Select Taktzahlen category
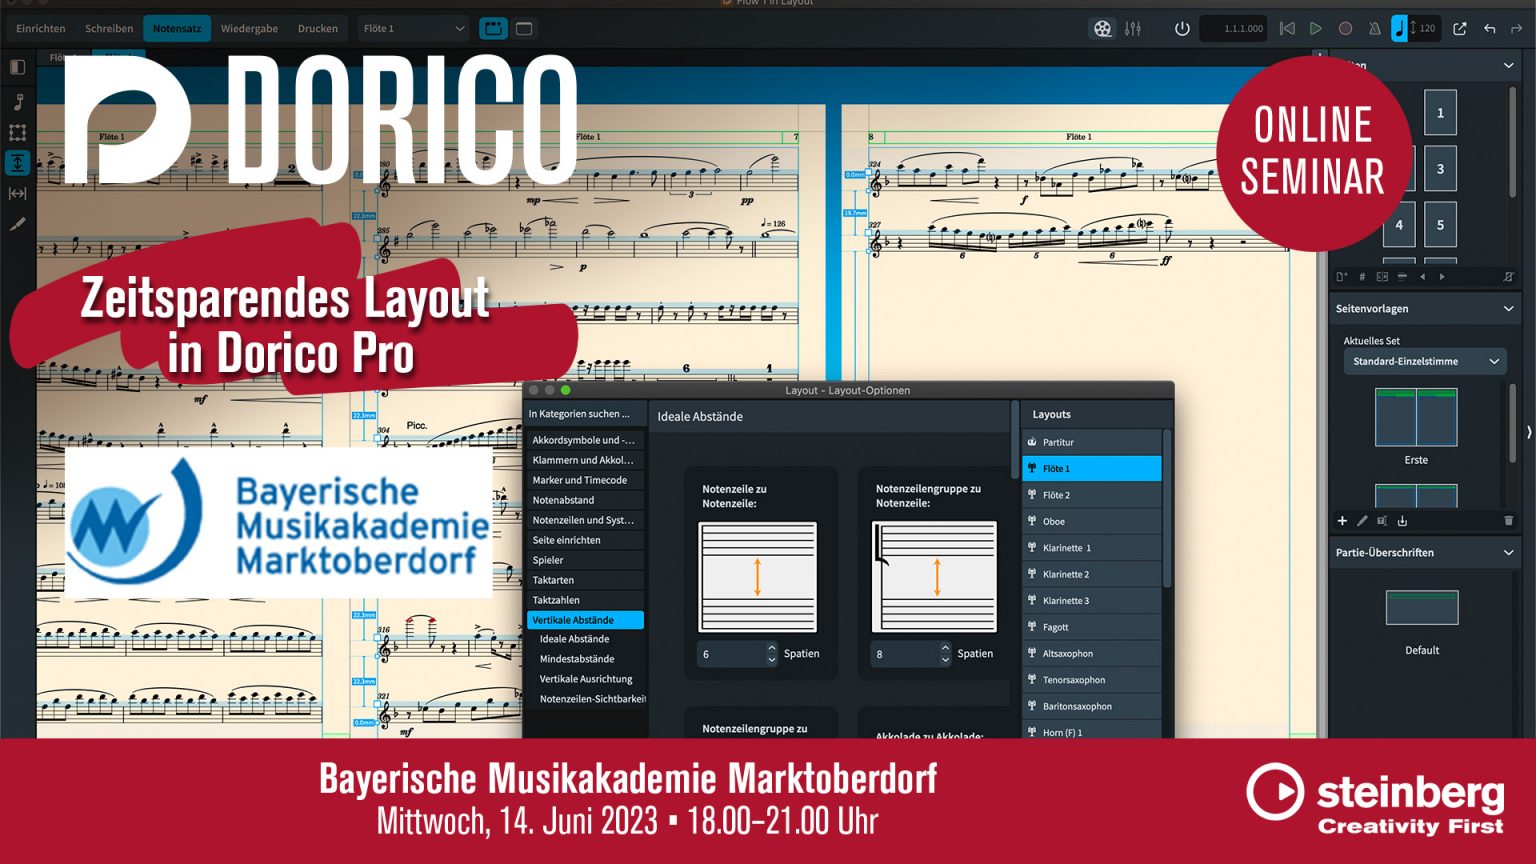The image size is (1536, 864). tap(585, 600)
